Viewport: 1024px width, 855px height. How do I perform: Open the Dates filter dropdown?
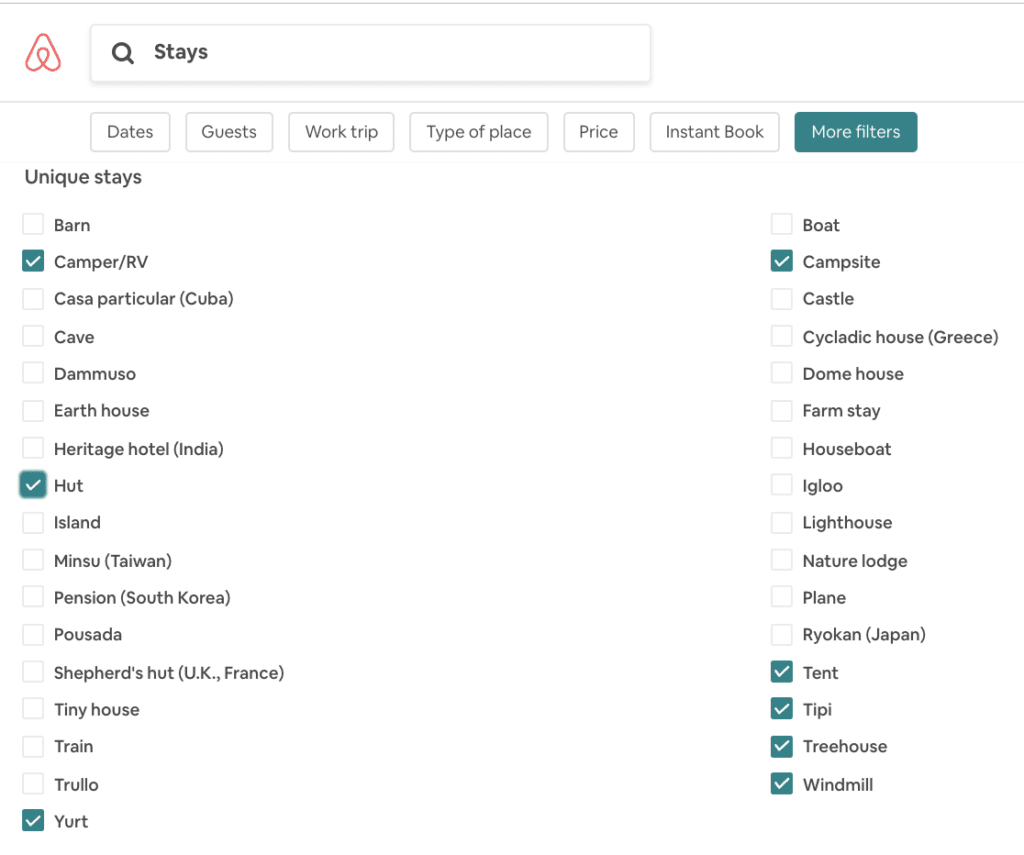130,132
